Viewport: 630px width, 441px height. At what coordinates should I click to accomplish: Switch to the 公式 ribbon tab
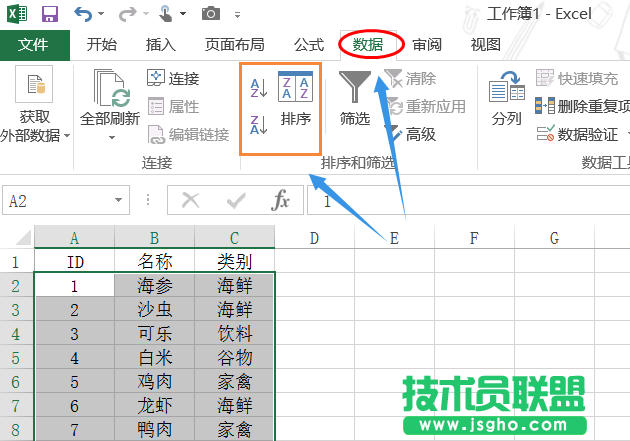[309, 45]
